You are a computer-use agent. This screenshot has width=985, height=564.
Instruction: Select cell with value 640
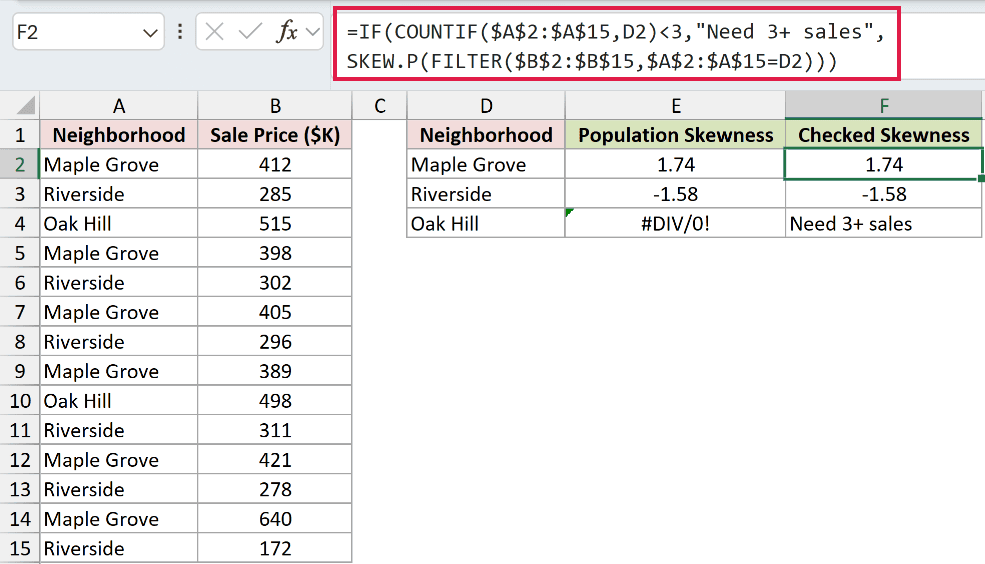click(x=275, y=519)
